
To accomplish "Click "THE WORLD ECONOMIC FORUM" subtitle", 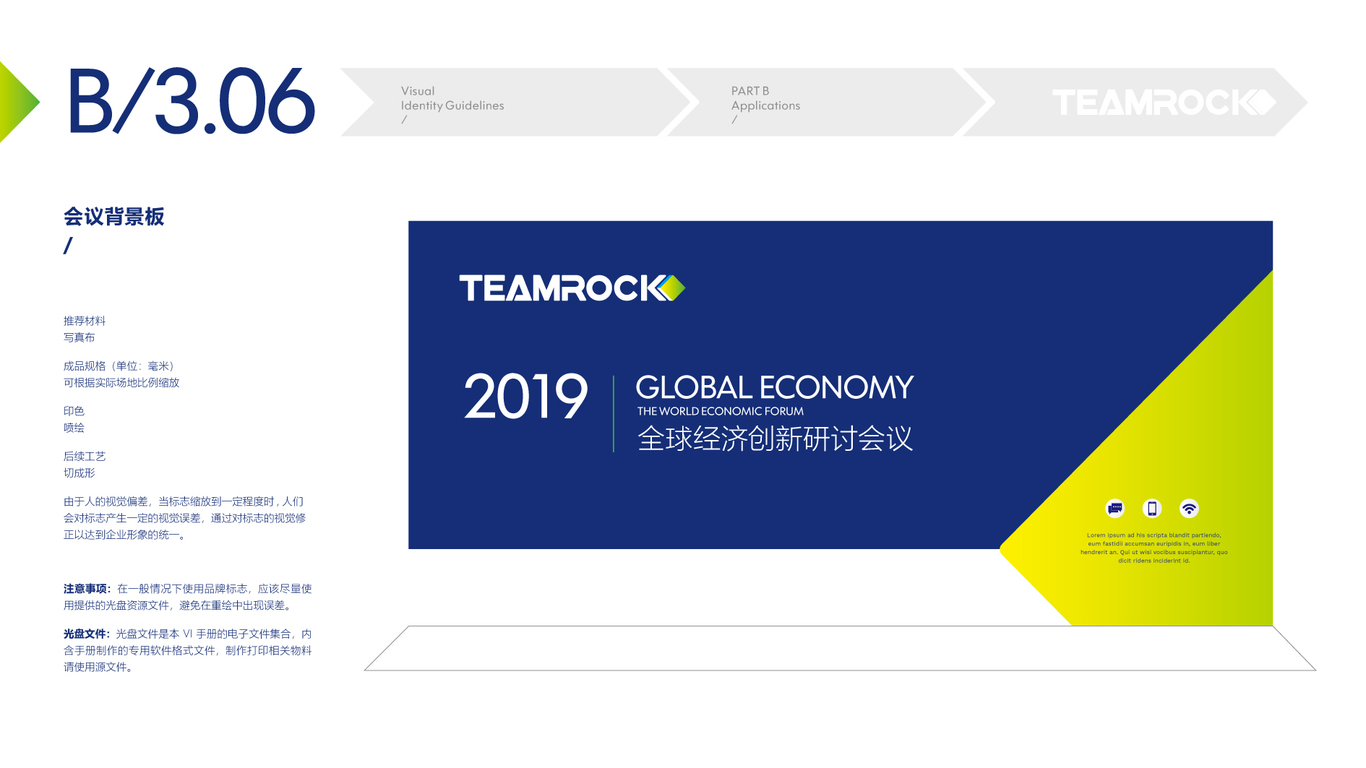I will pos(720,411).
